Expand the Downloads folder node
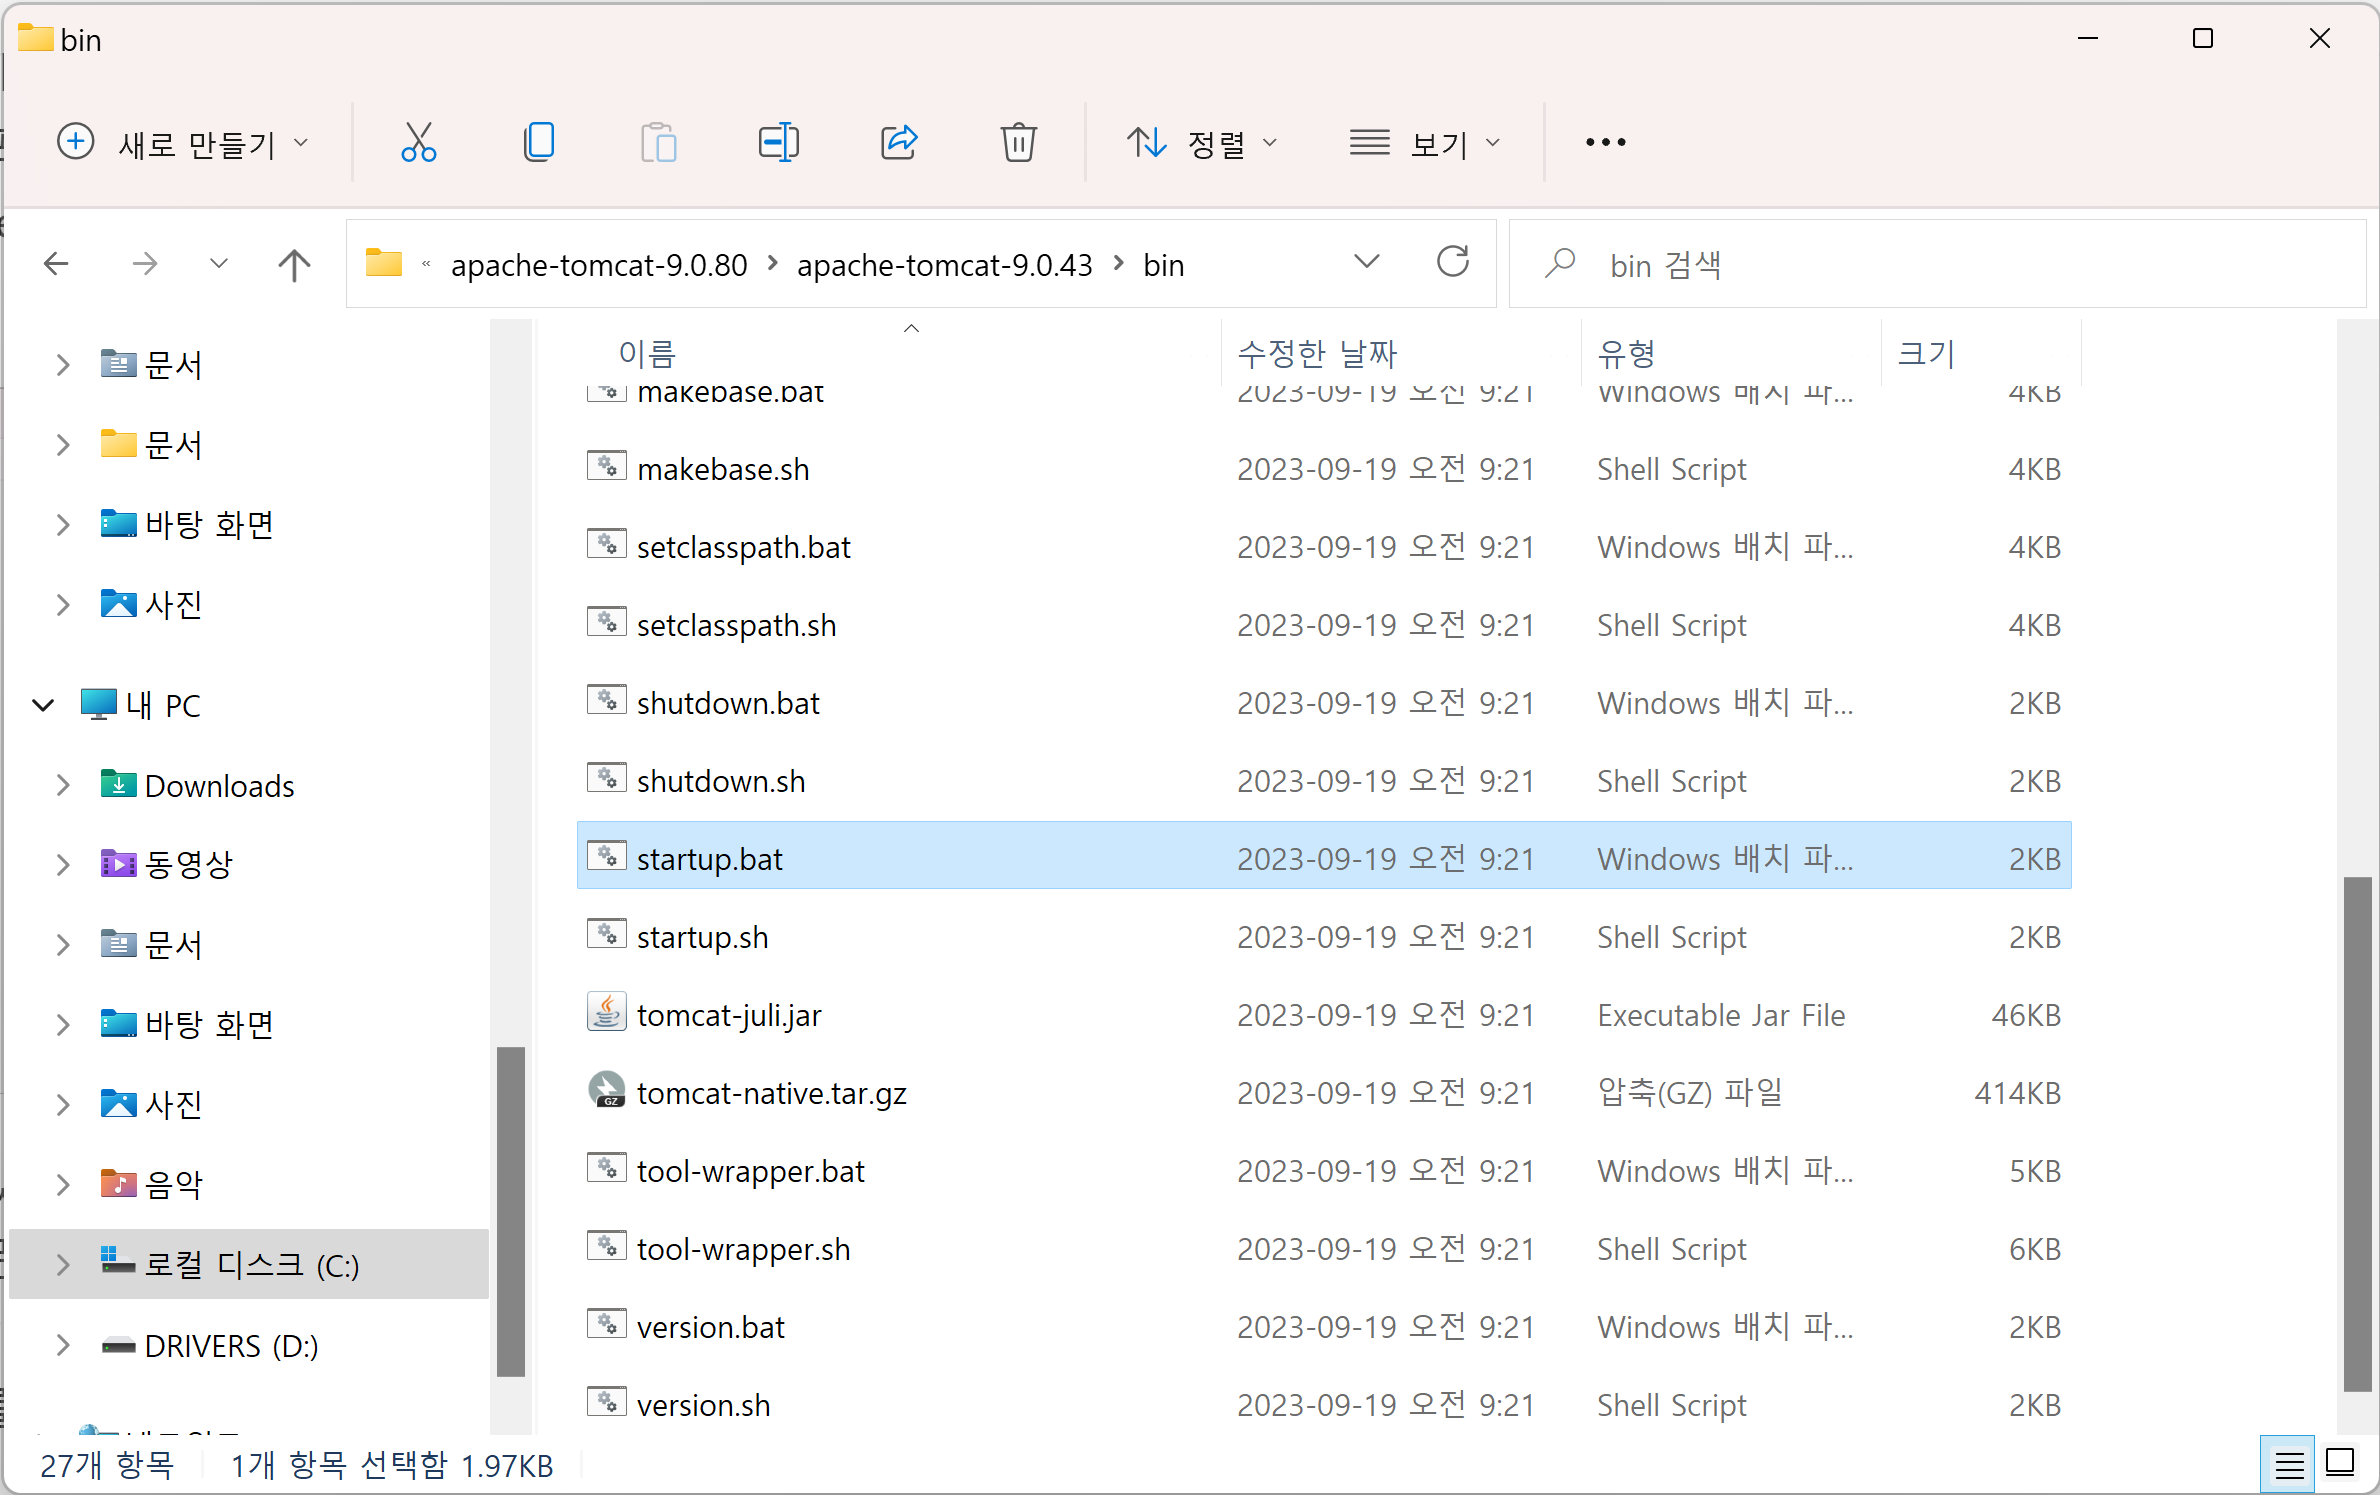The height and width of the screenshot is (1495, 2380). (63, 785)
